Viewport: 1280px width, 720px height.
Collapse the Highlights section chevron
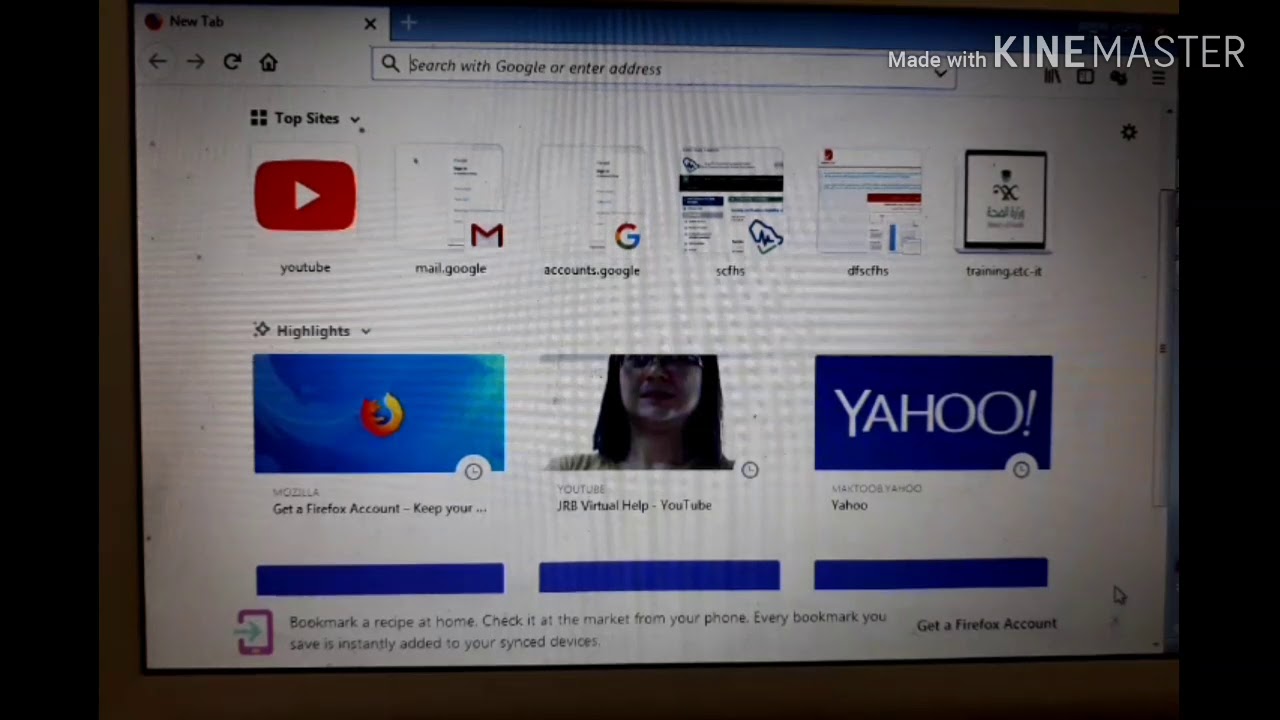pyautogui.click(x=366, y=331)
